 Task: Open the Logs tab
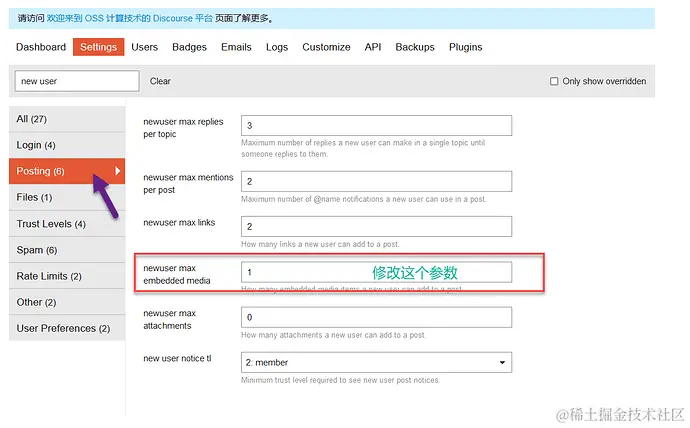(277, 47)
